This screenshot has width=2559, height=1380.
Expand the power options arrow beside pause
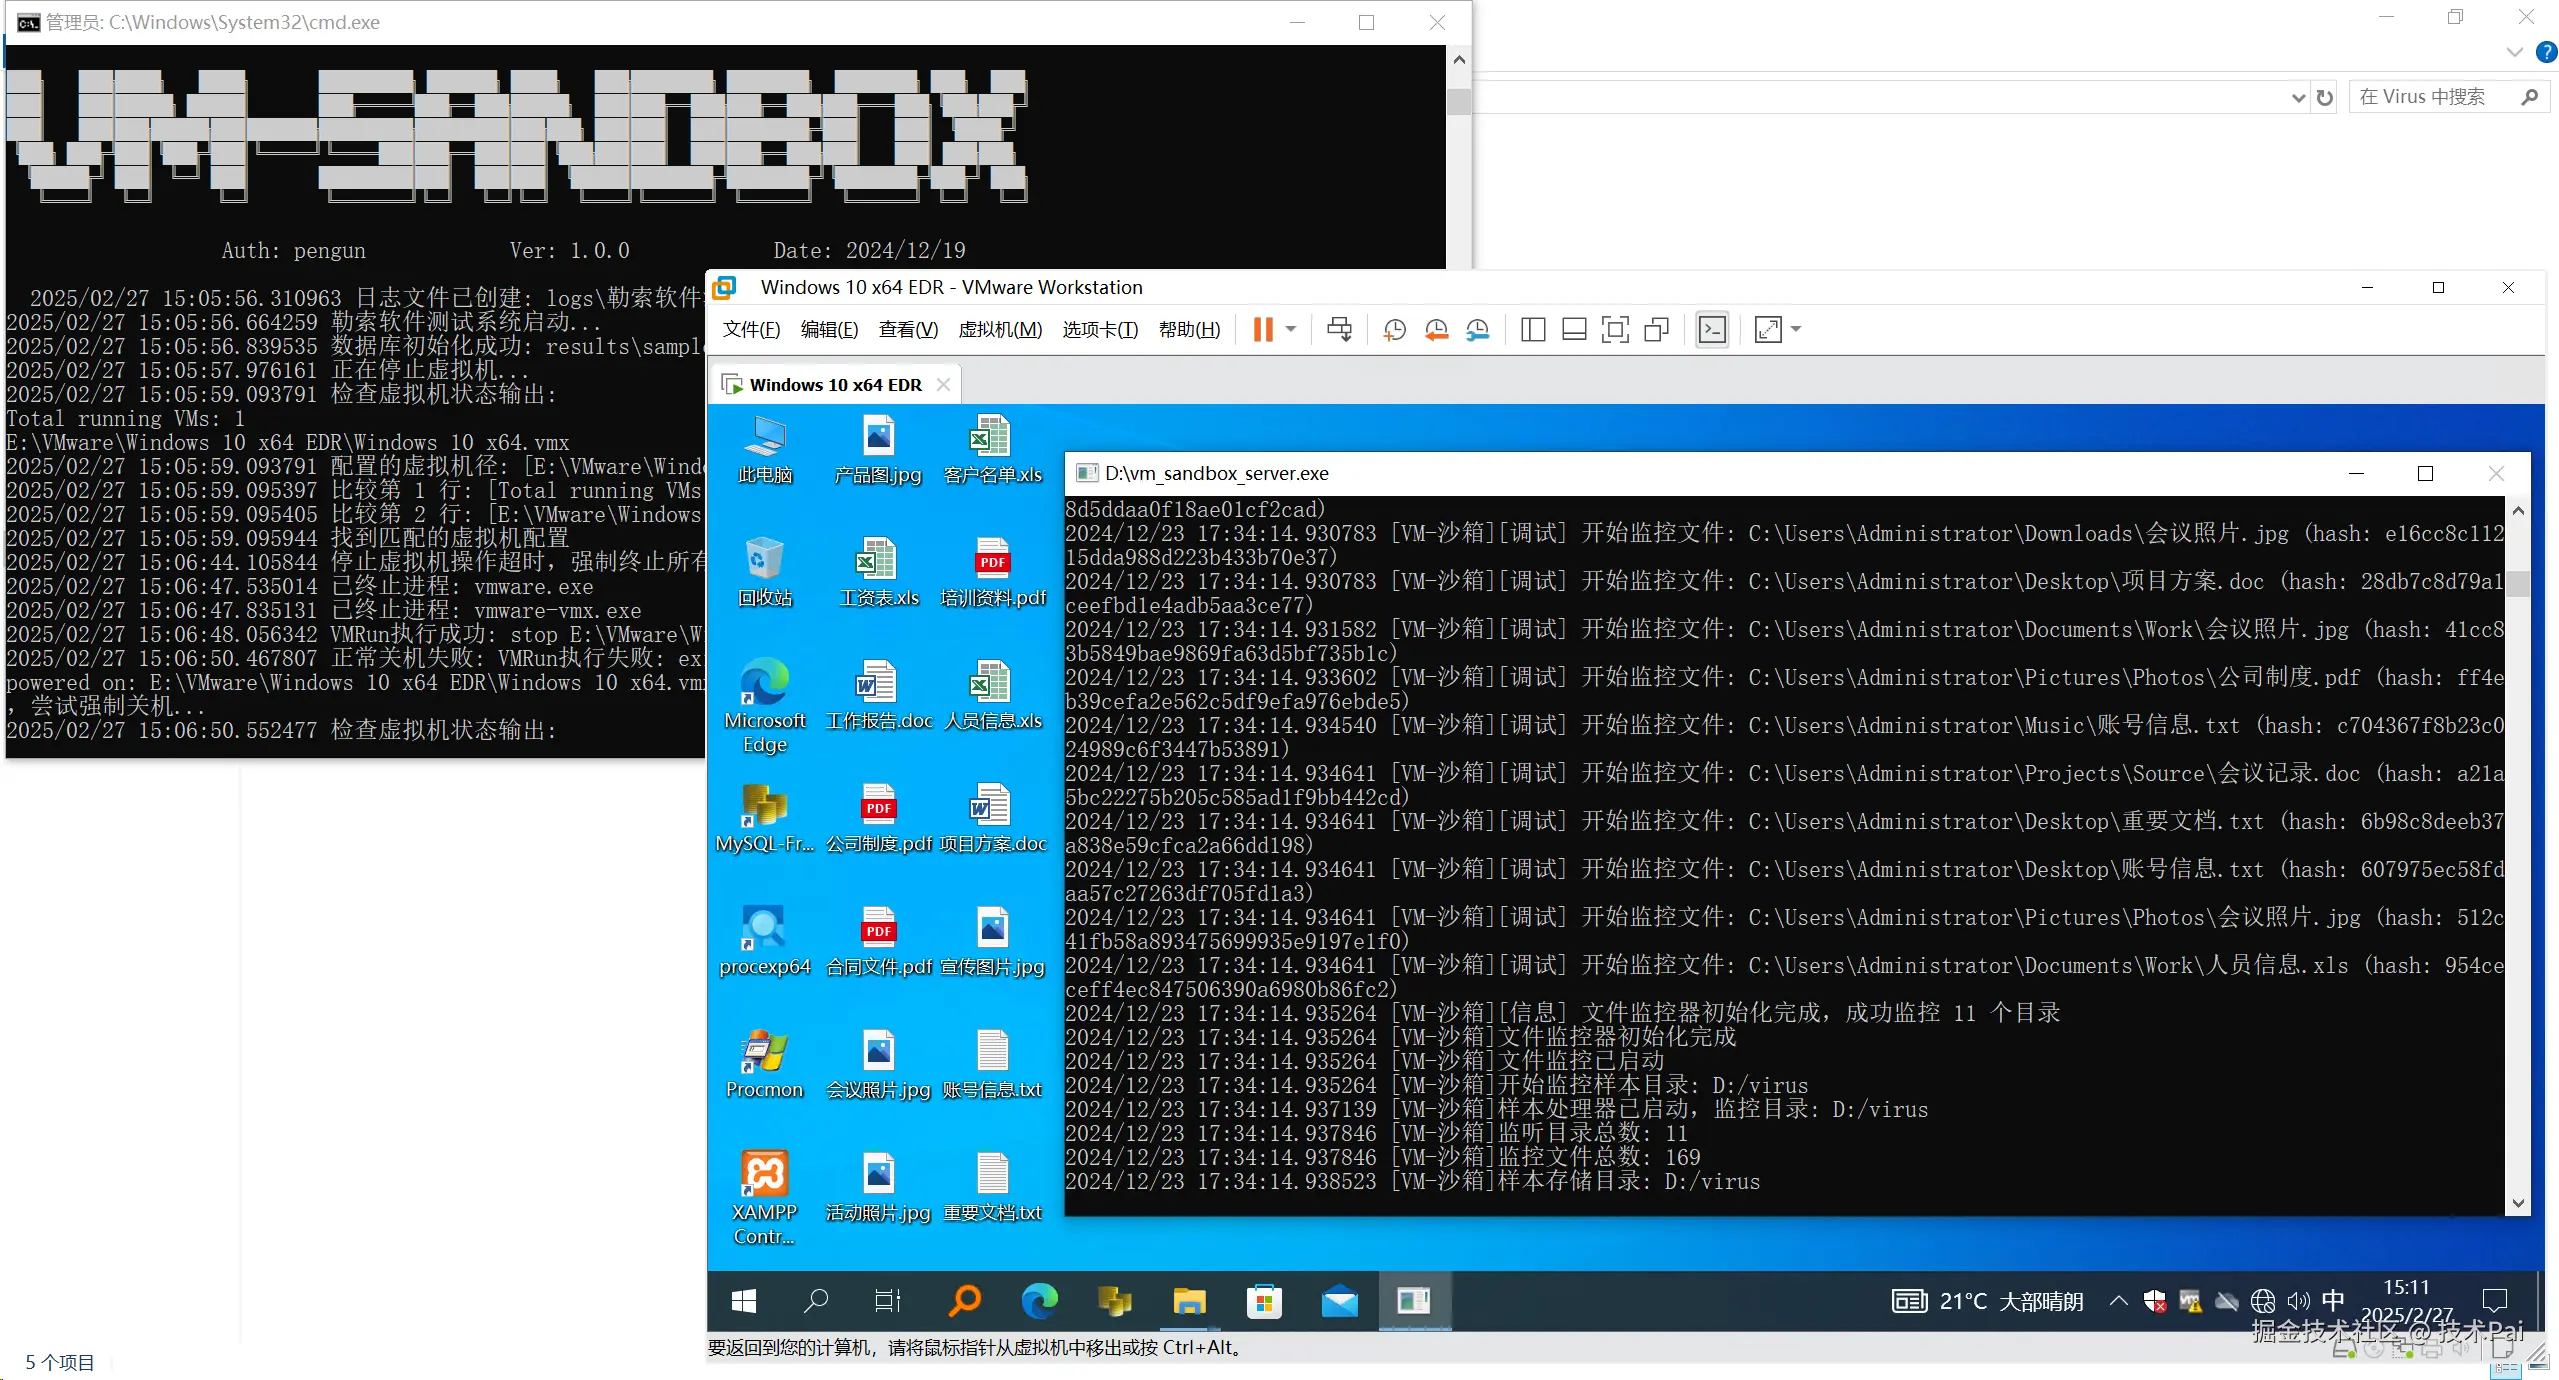point(1291,329)
